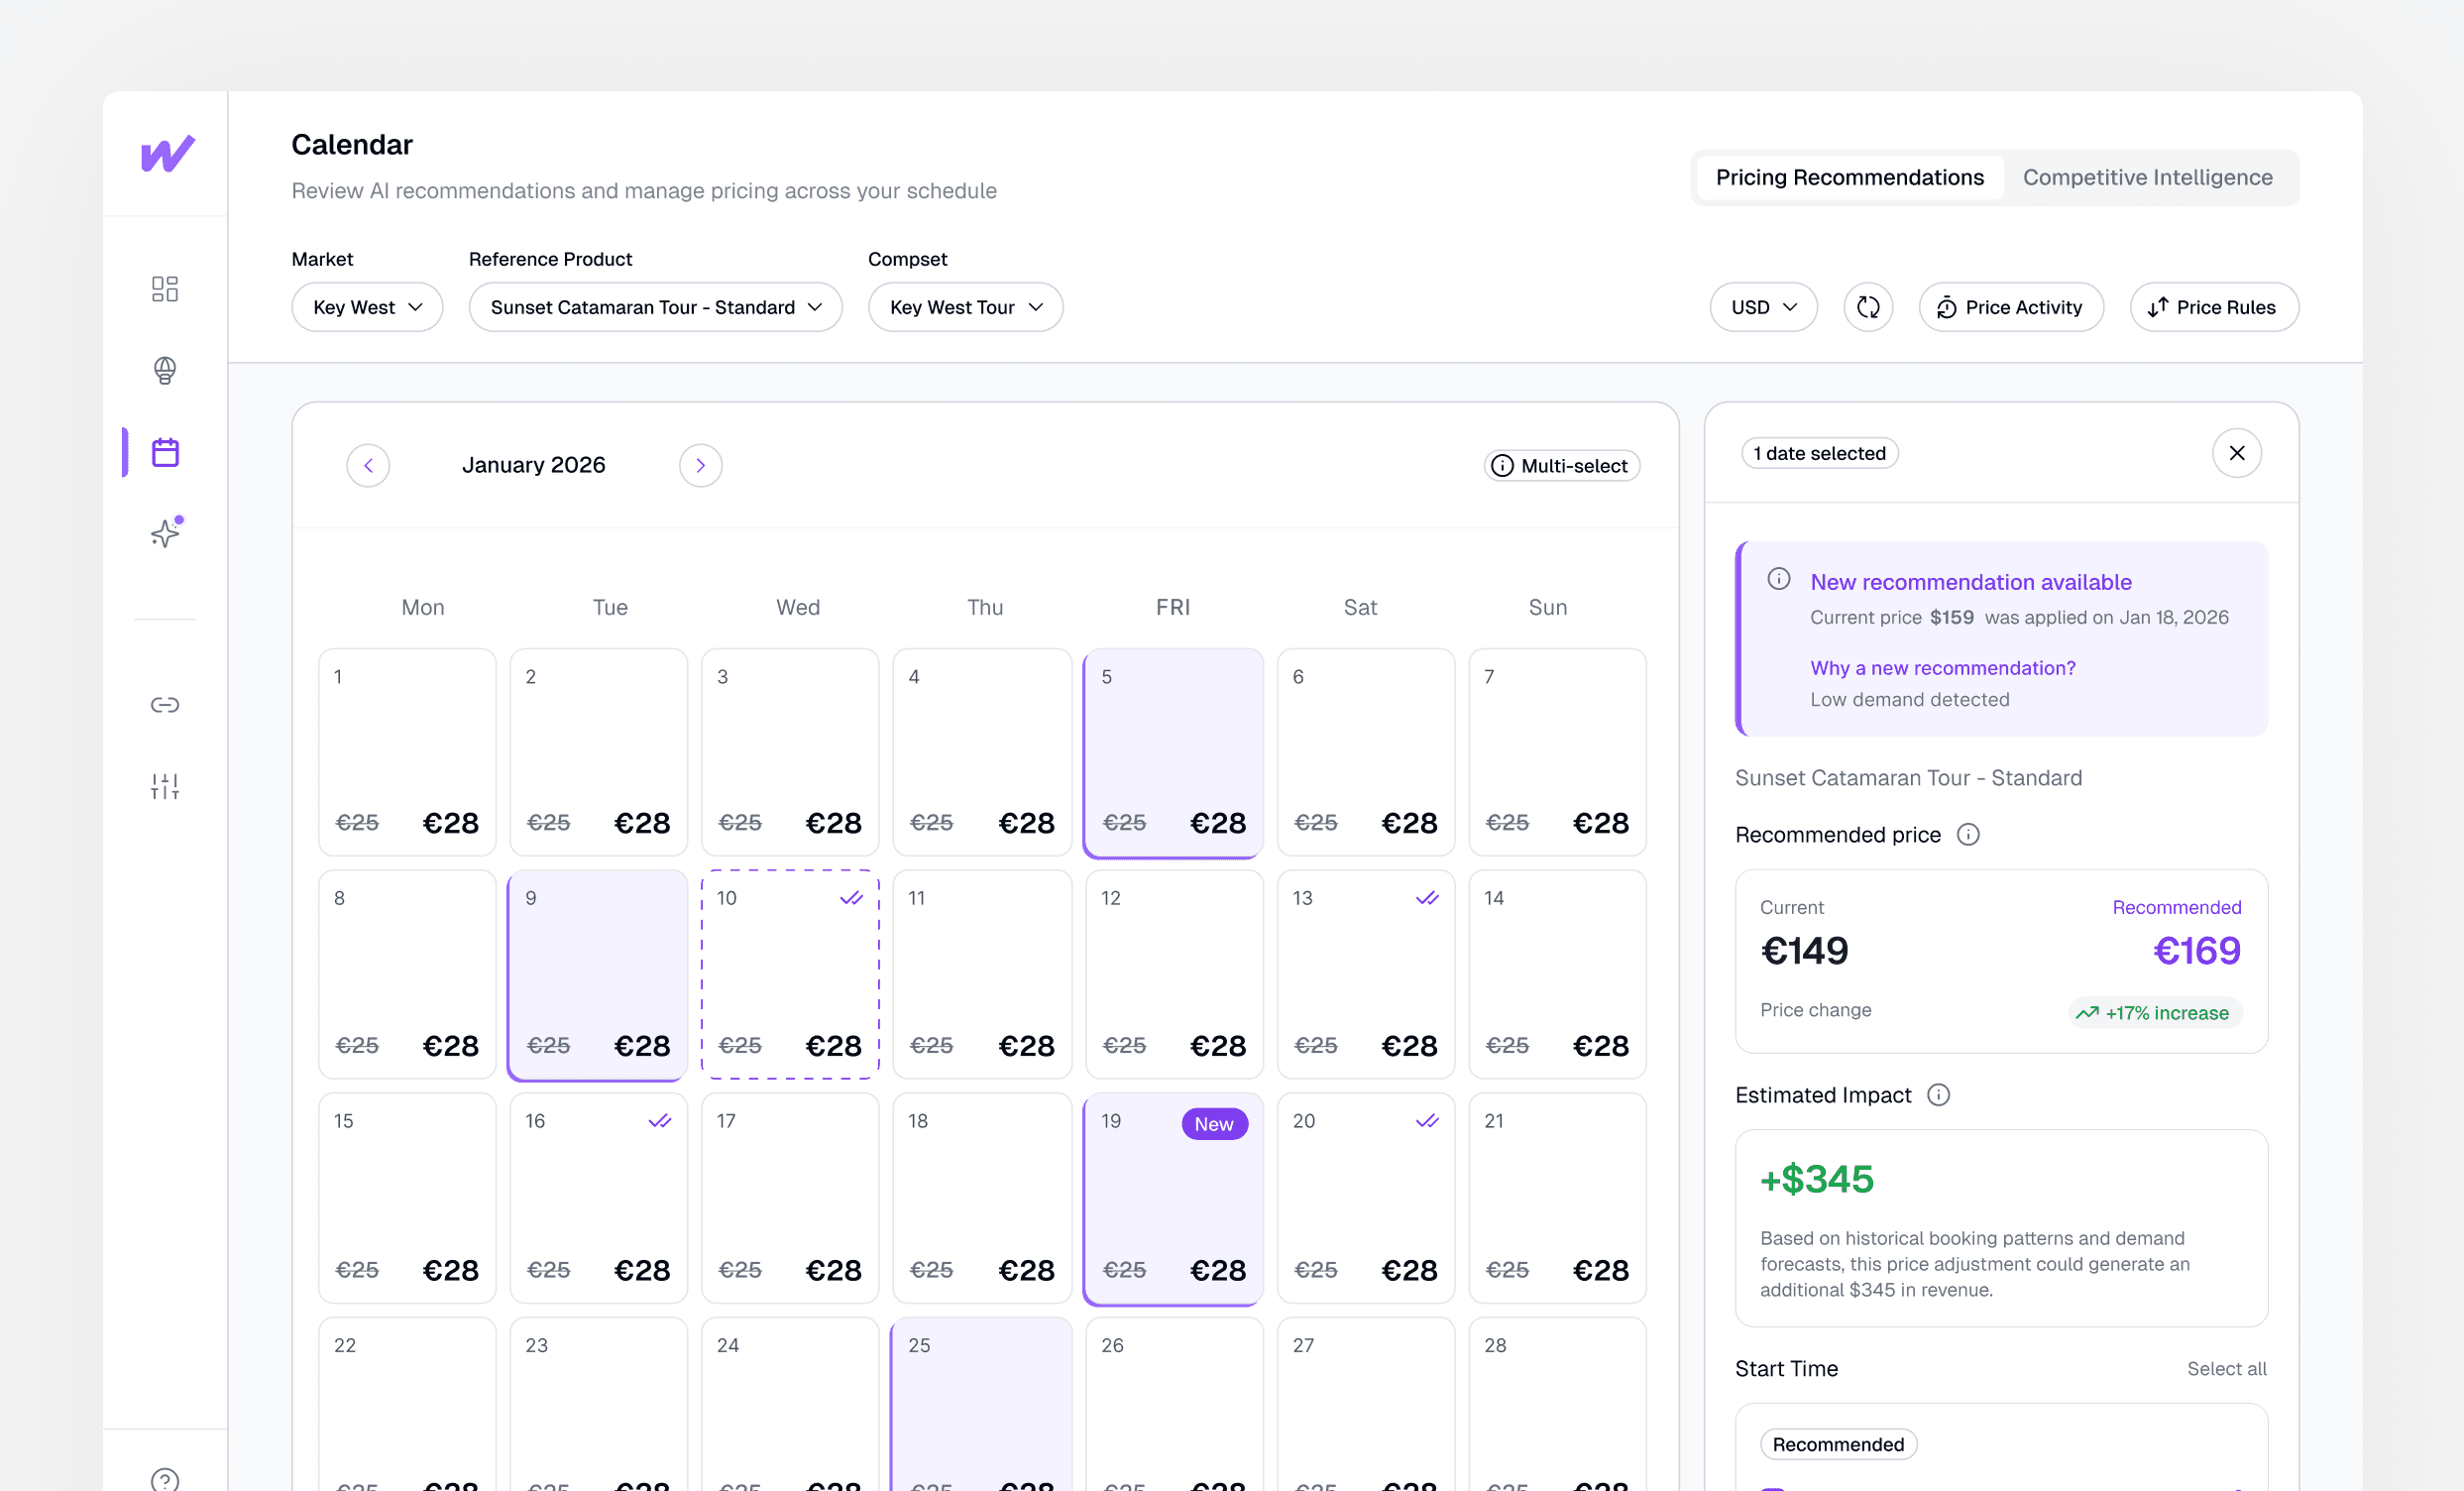Image resolution: width=2464 pixels, height=1491 pixels.
Task: Open the link integrations icon in sidebar
Action: tap(165, 705)
